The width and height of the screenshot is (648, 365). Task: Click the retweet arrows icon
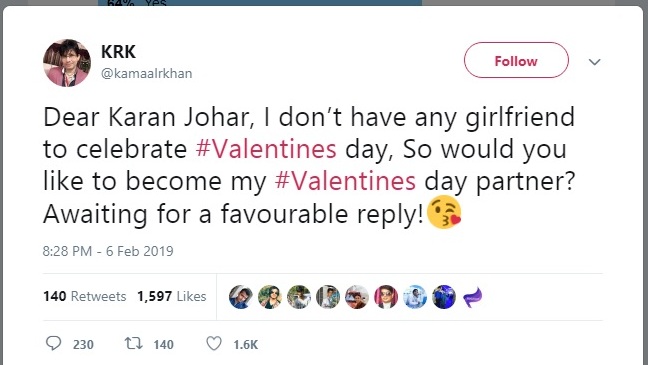point(134,344)
